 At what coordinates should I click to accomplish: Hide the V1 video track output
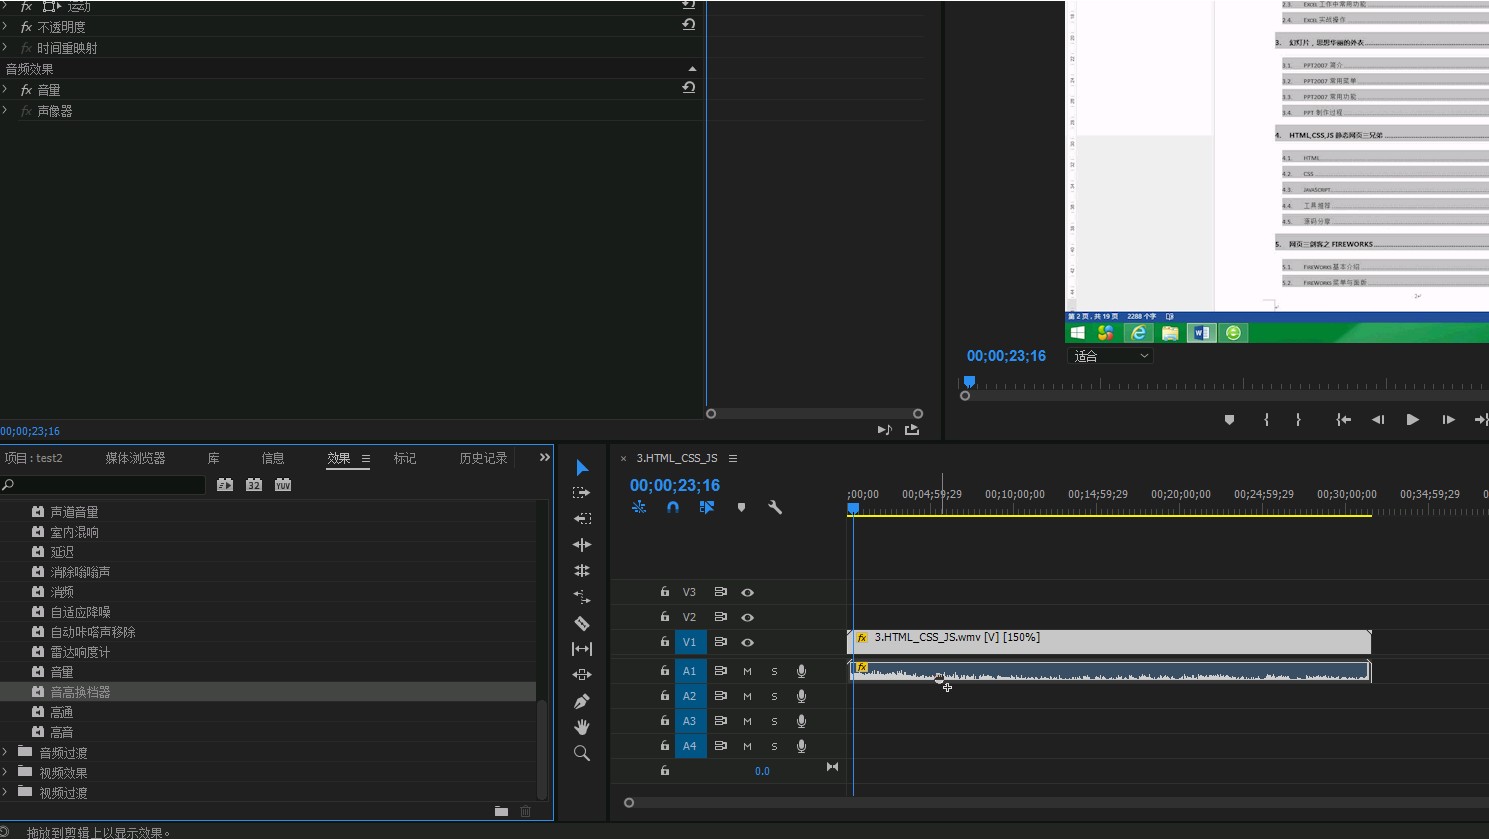click(x=747, y=642)
